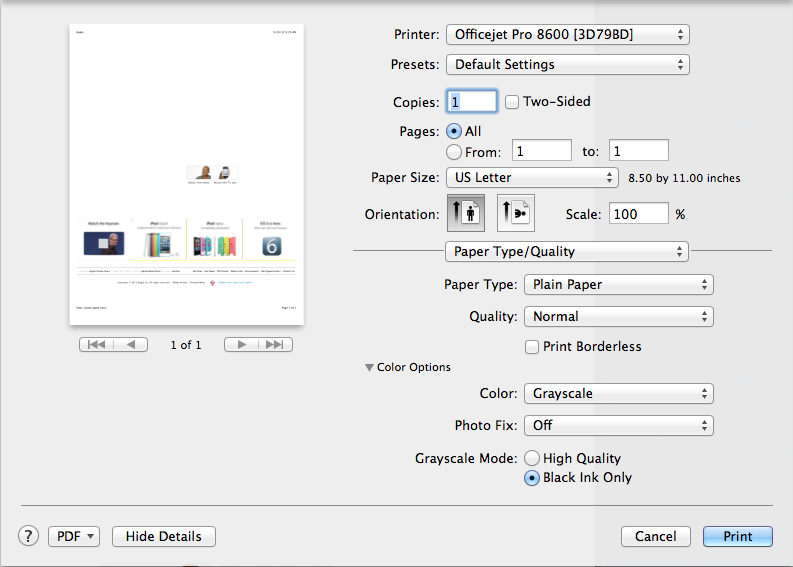Select portrait orientation icon
The width and height of the screenshot is (793, 567).
pyautogui.click(x=465, y=214)
